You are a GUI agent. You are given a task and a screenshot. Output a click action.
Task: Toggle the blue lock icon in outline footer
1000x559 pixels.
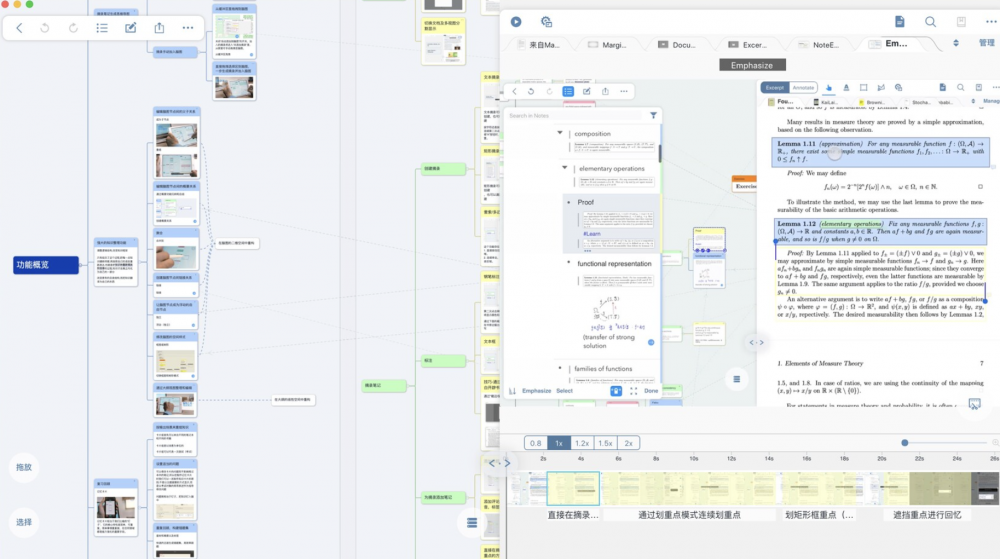[615, 391]
